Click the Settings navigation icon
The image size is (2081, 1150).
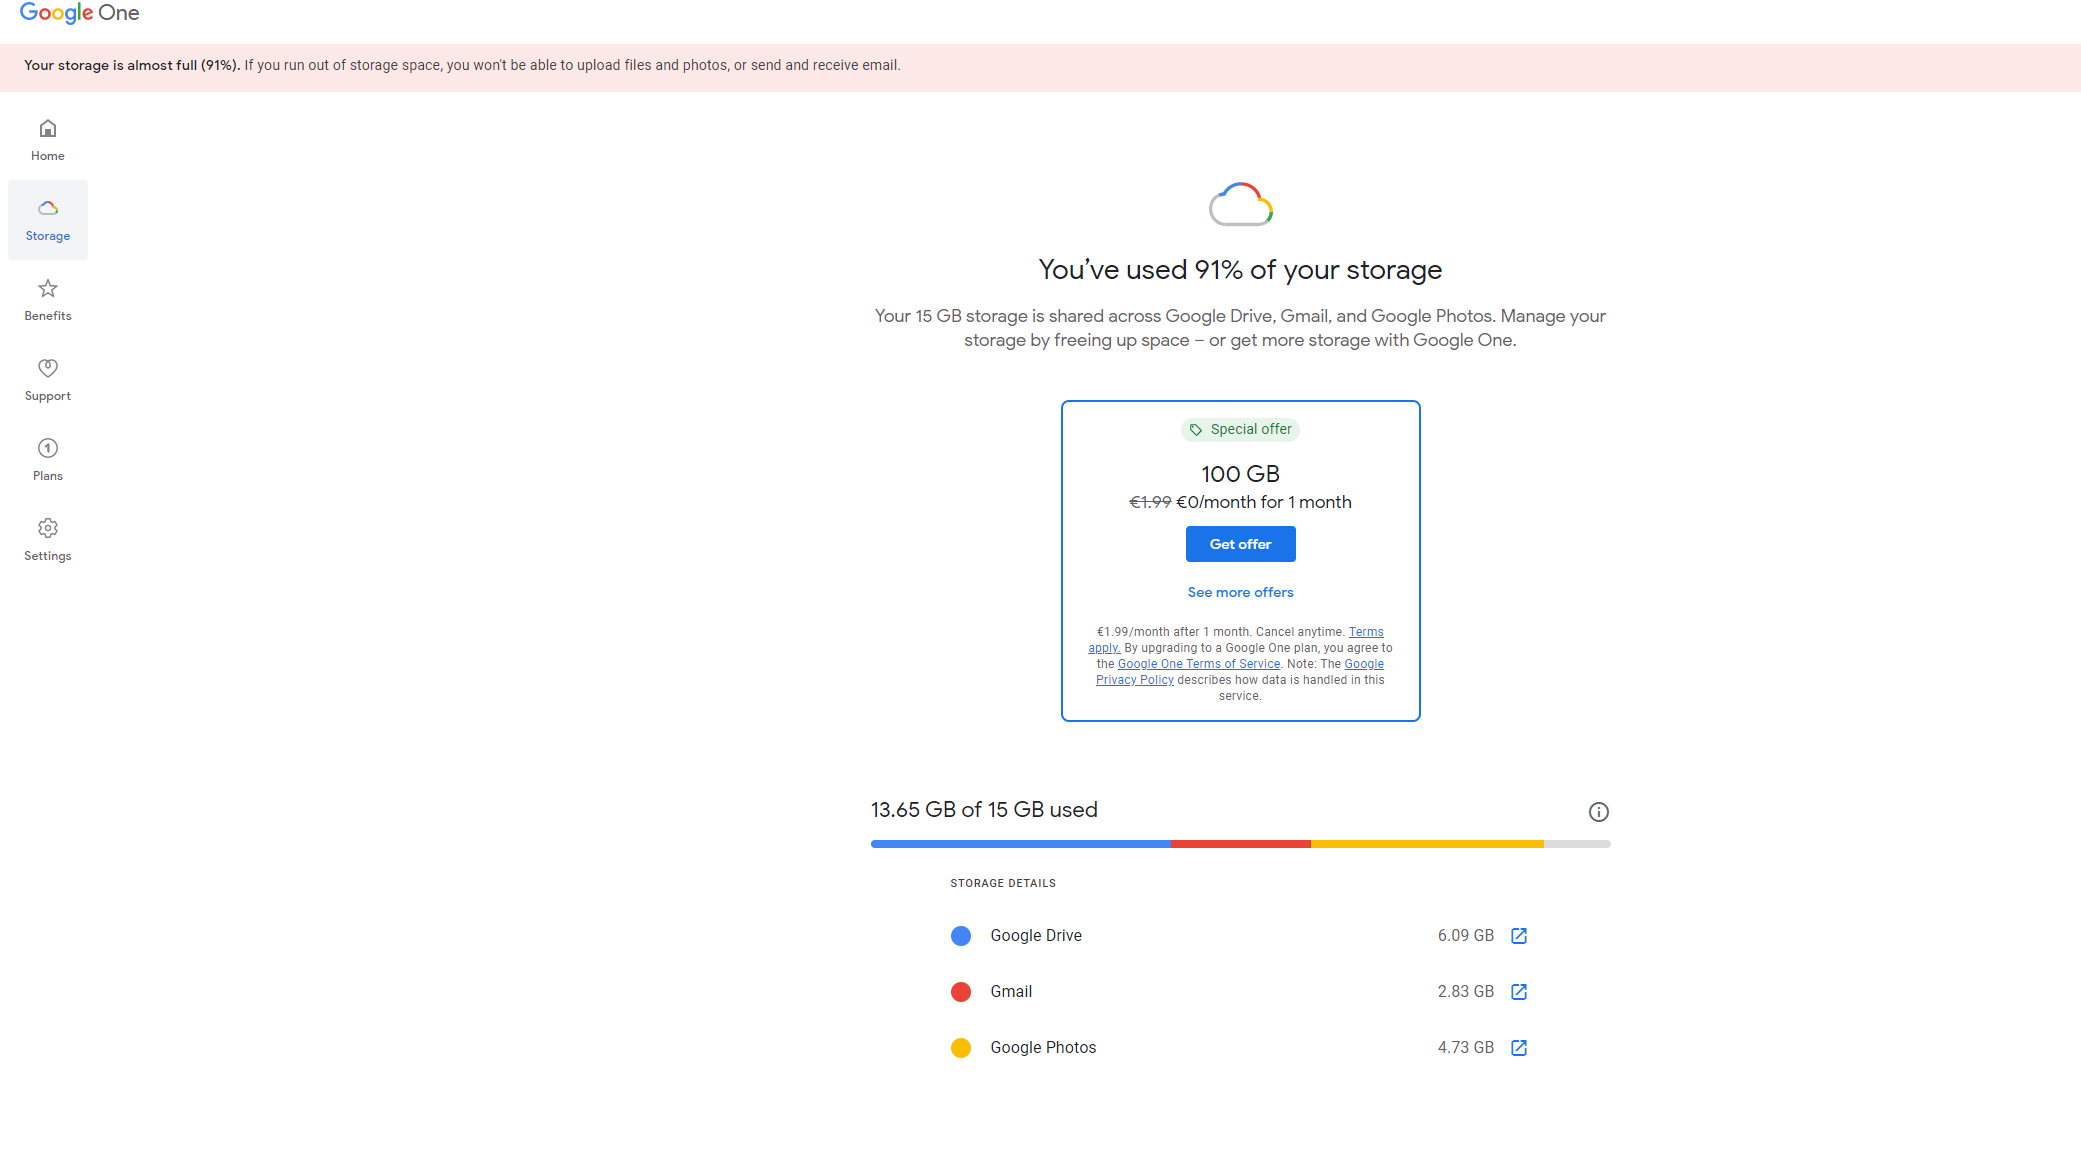(48, 527)
